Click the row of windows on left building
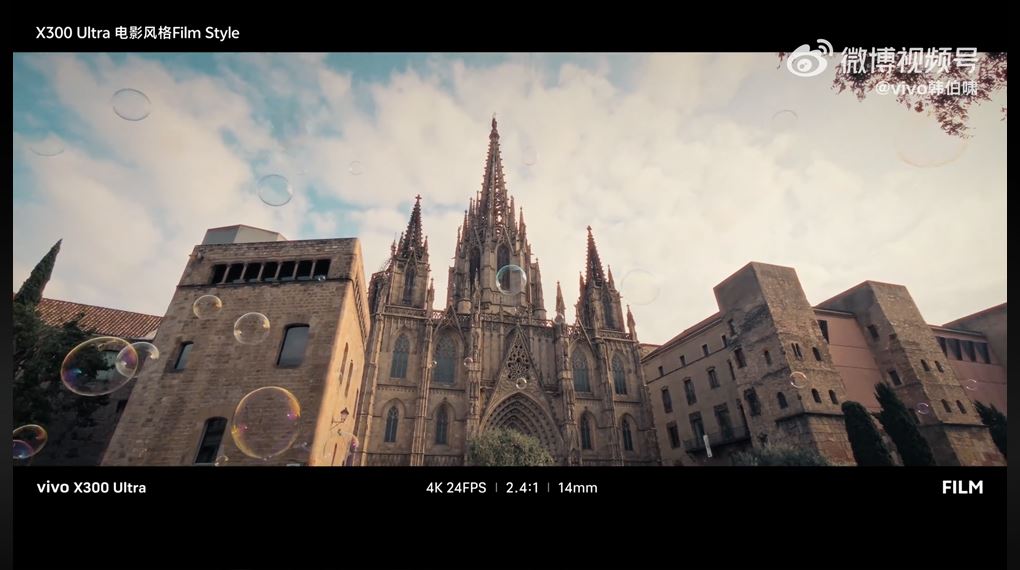The image size is (1020, 570). (270, 270)
